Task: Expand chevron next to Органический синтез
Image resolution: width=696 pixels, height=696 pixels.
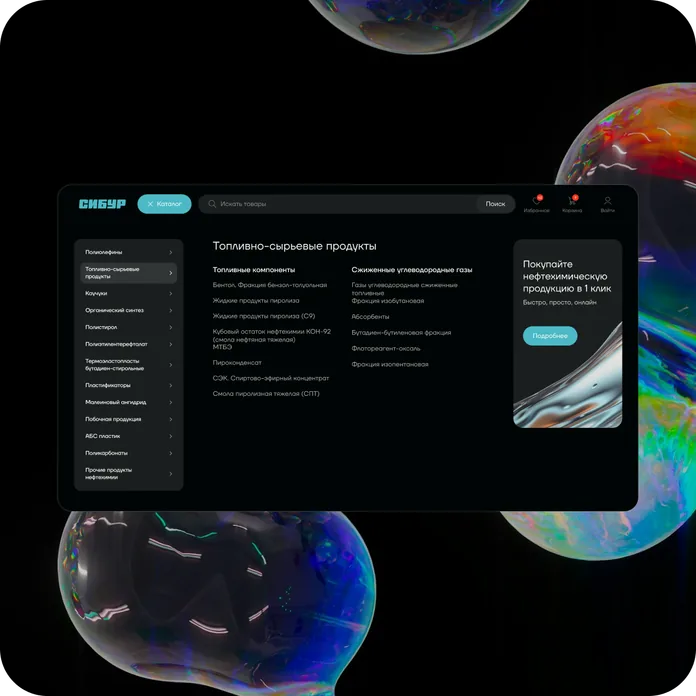Action: pyautogui.click(x=170, y=310)
